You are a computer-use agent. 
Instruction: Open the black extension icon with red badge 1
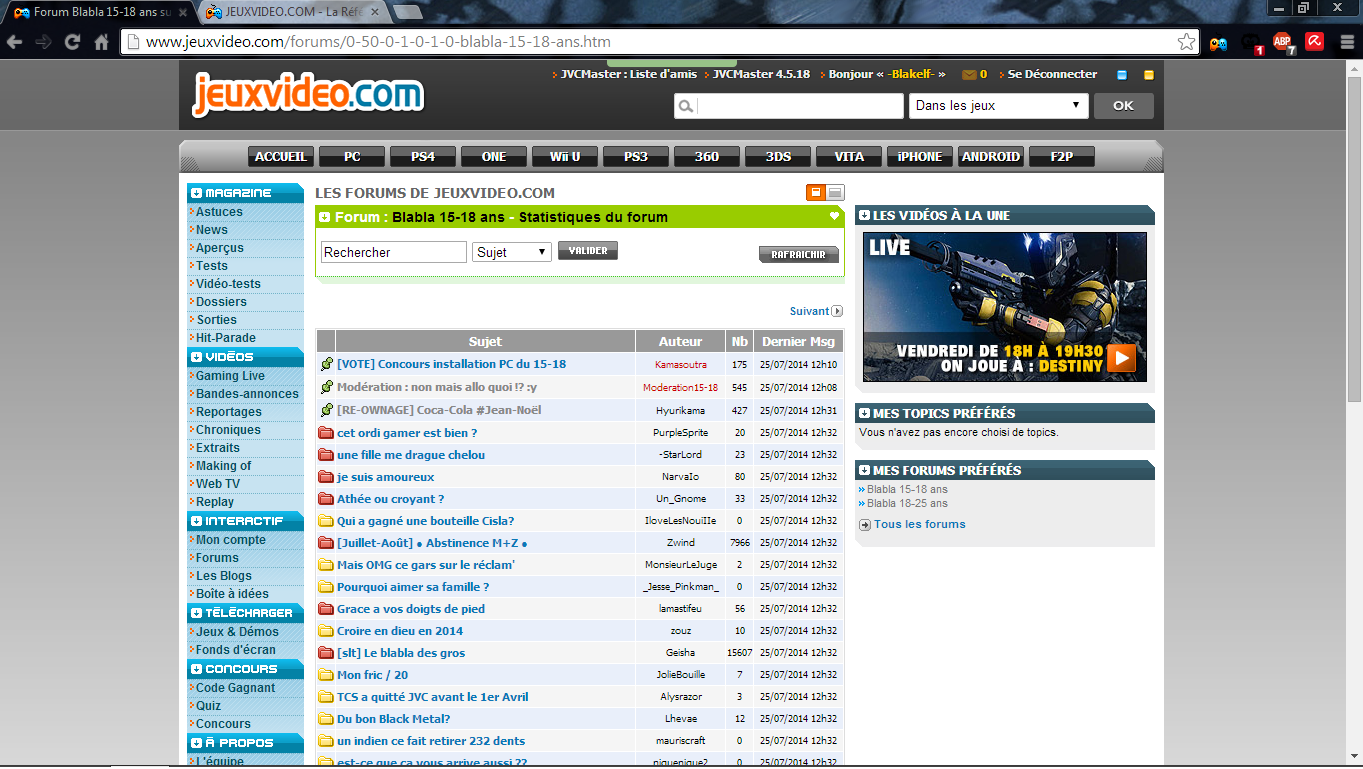[1251, 43]
